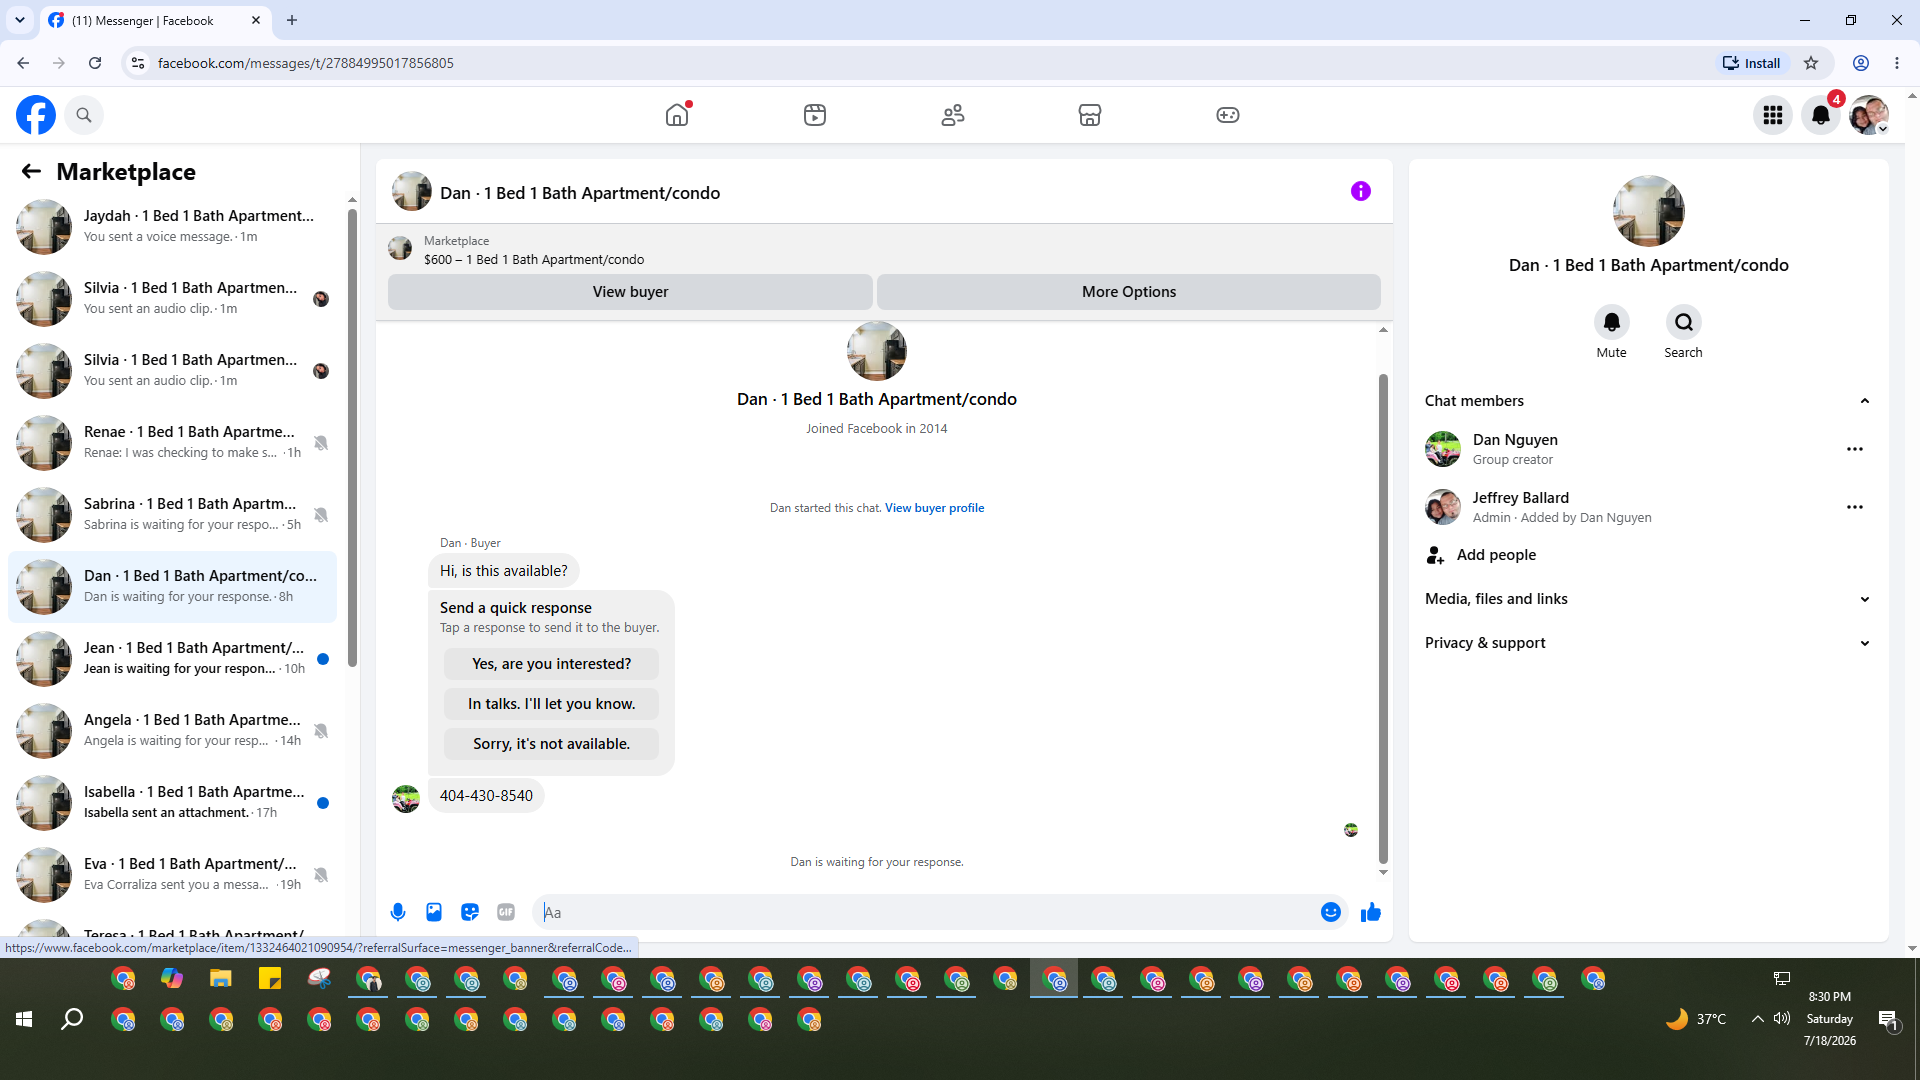Send quick reply 'Yes, are you interested?'
Screen dimensions: 1920x1080
pyautogui.click(x=551, y=664)
